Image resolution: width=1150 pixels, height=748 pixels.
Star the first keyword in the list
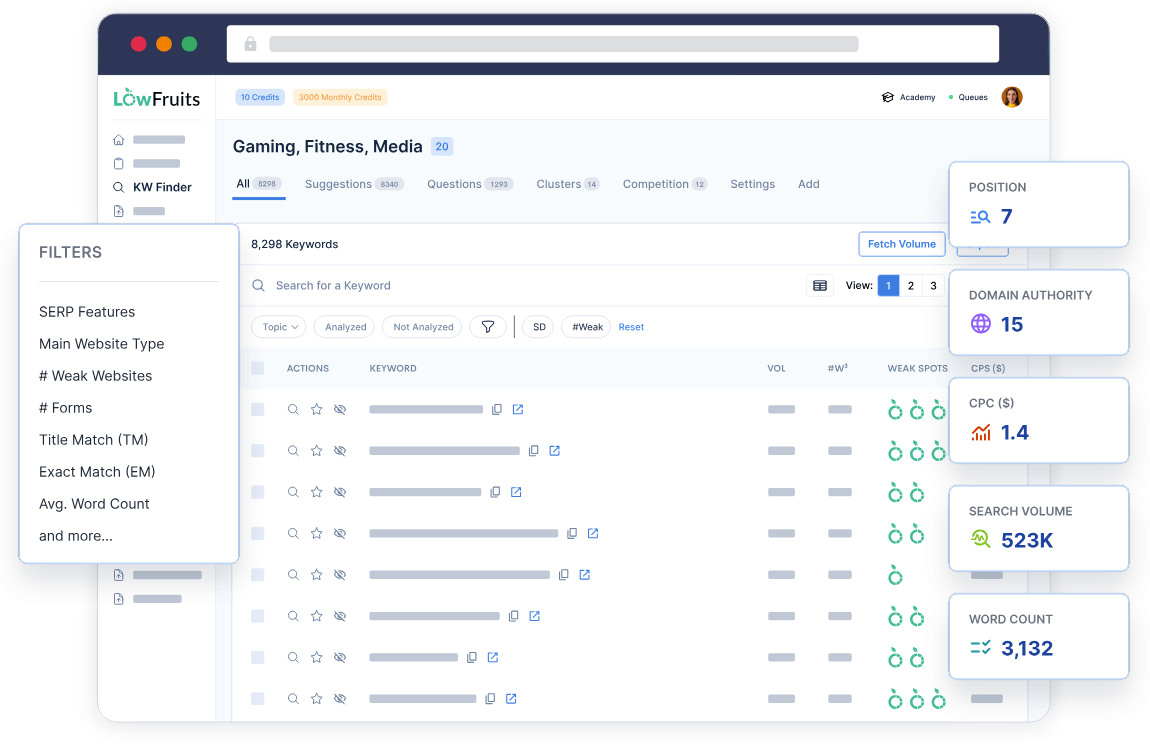316,409
